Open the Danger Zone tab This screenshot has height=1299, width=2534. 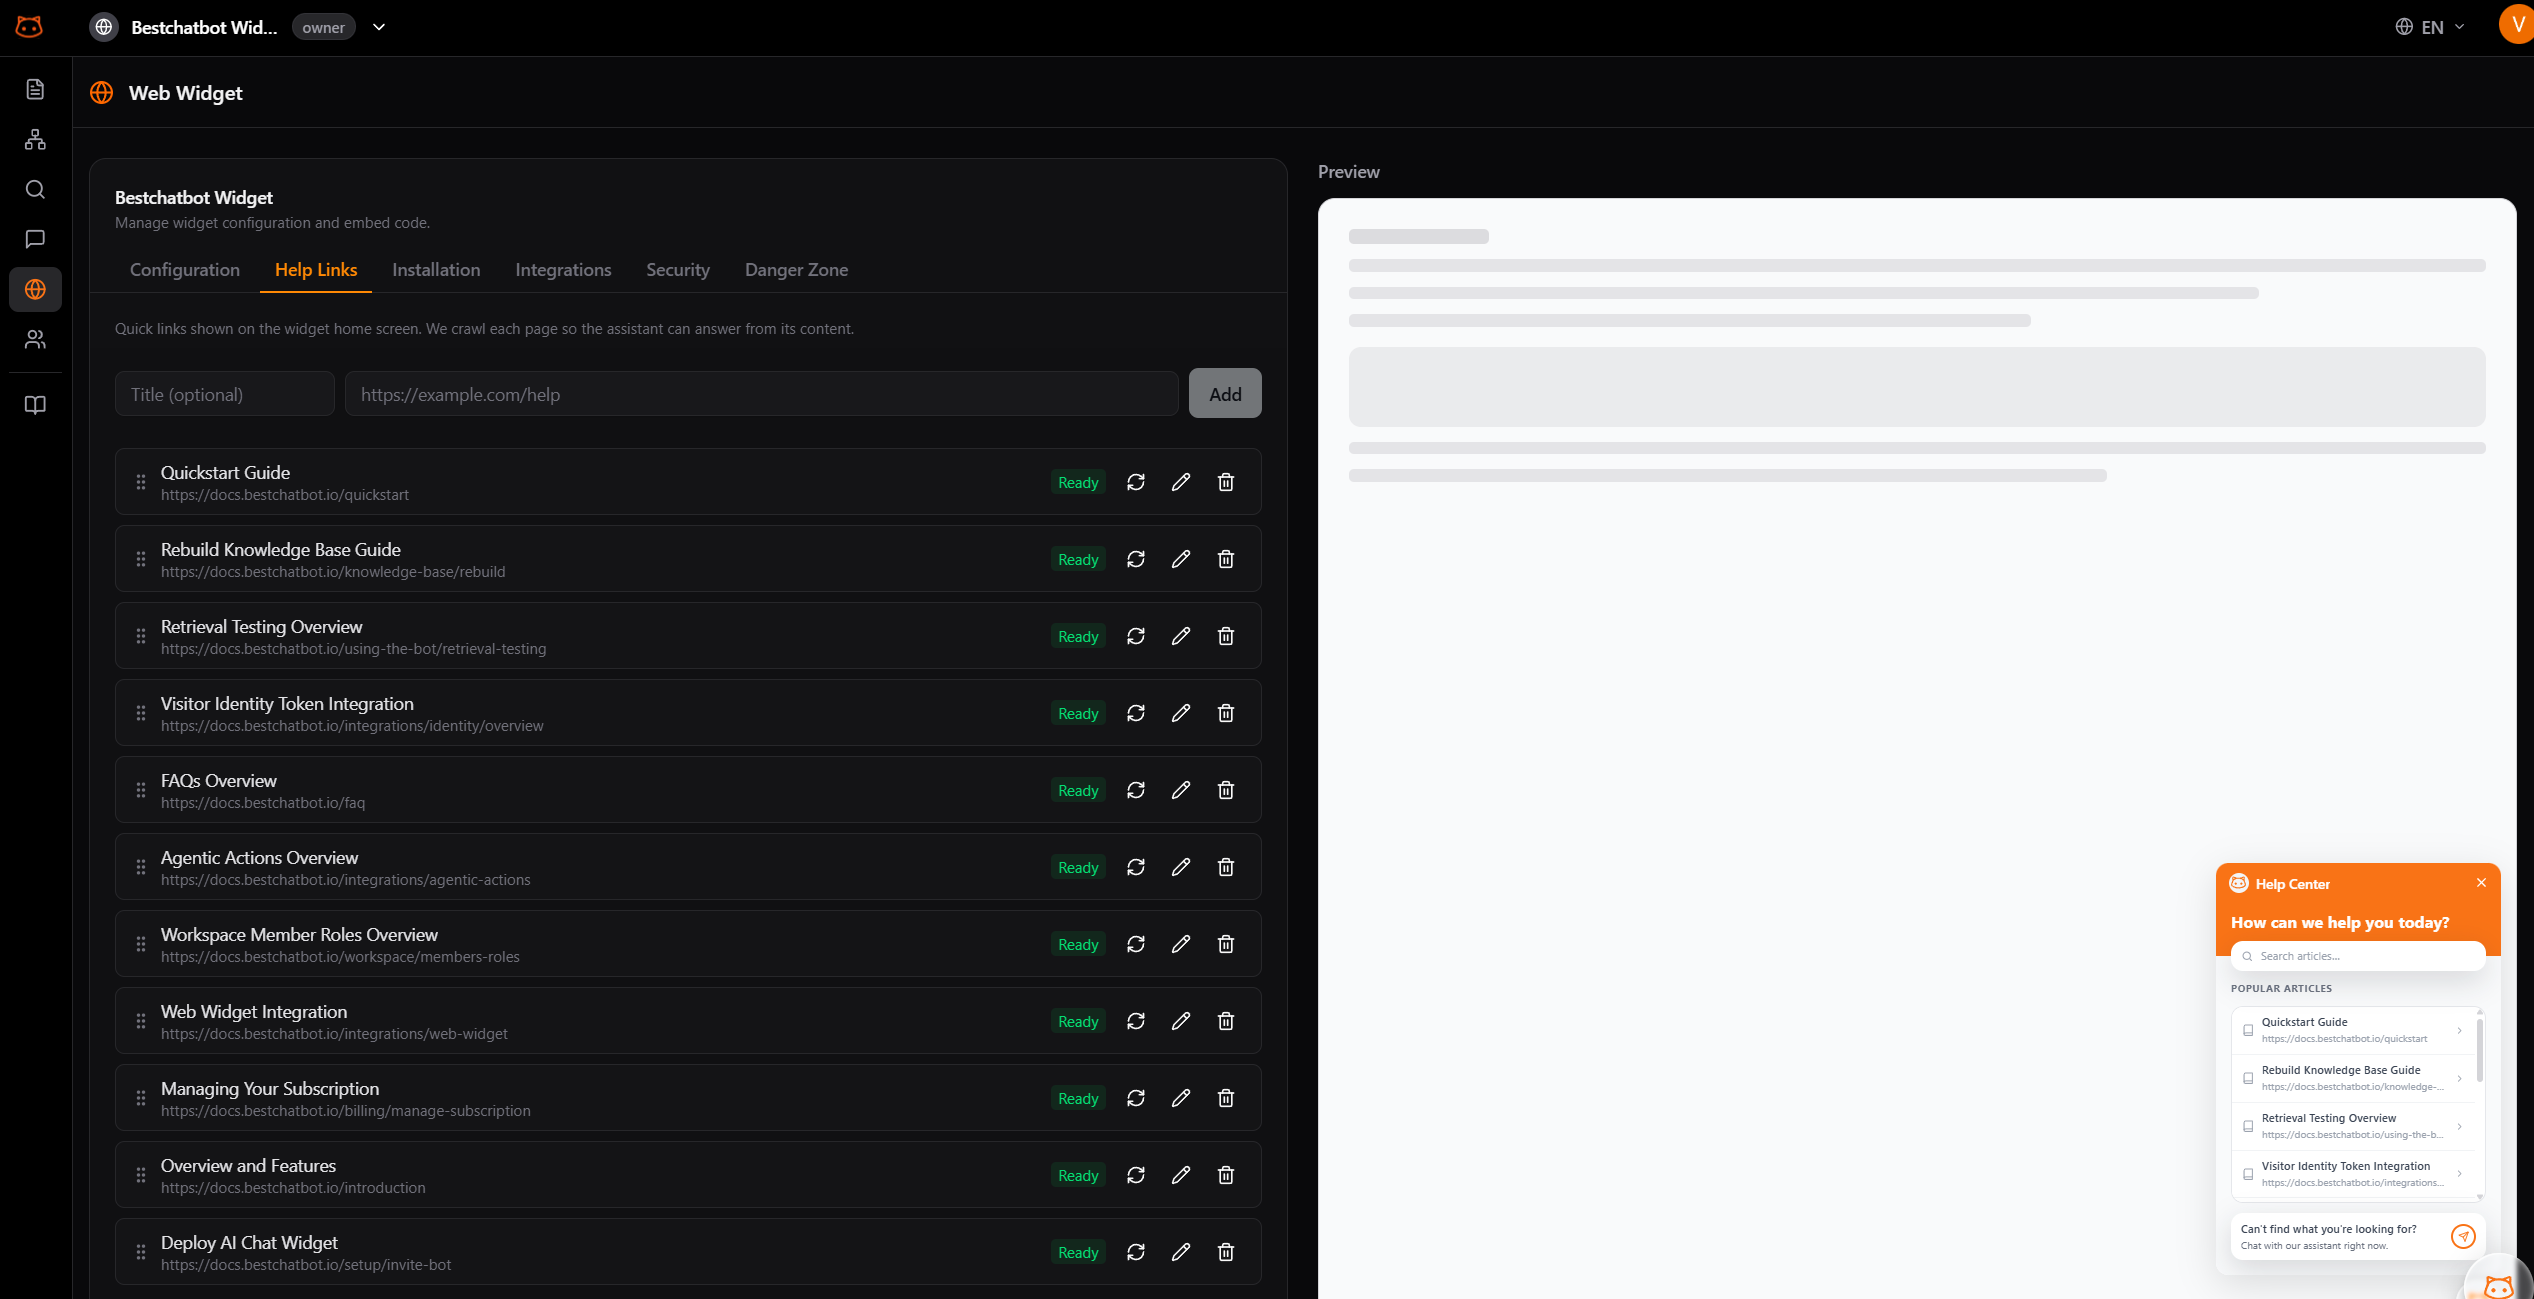(x=796, y=270)
